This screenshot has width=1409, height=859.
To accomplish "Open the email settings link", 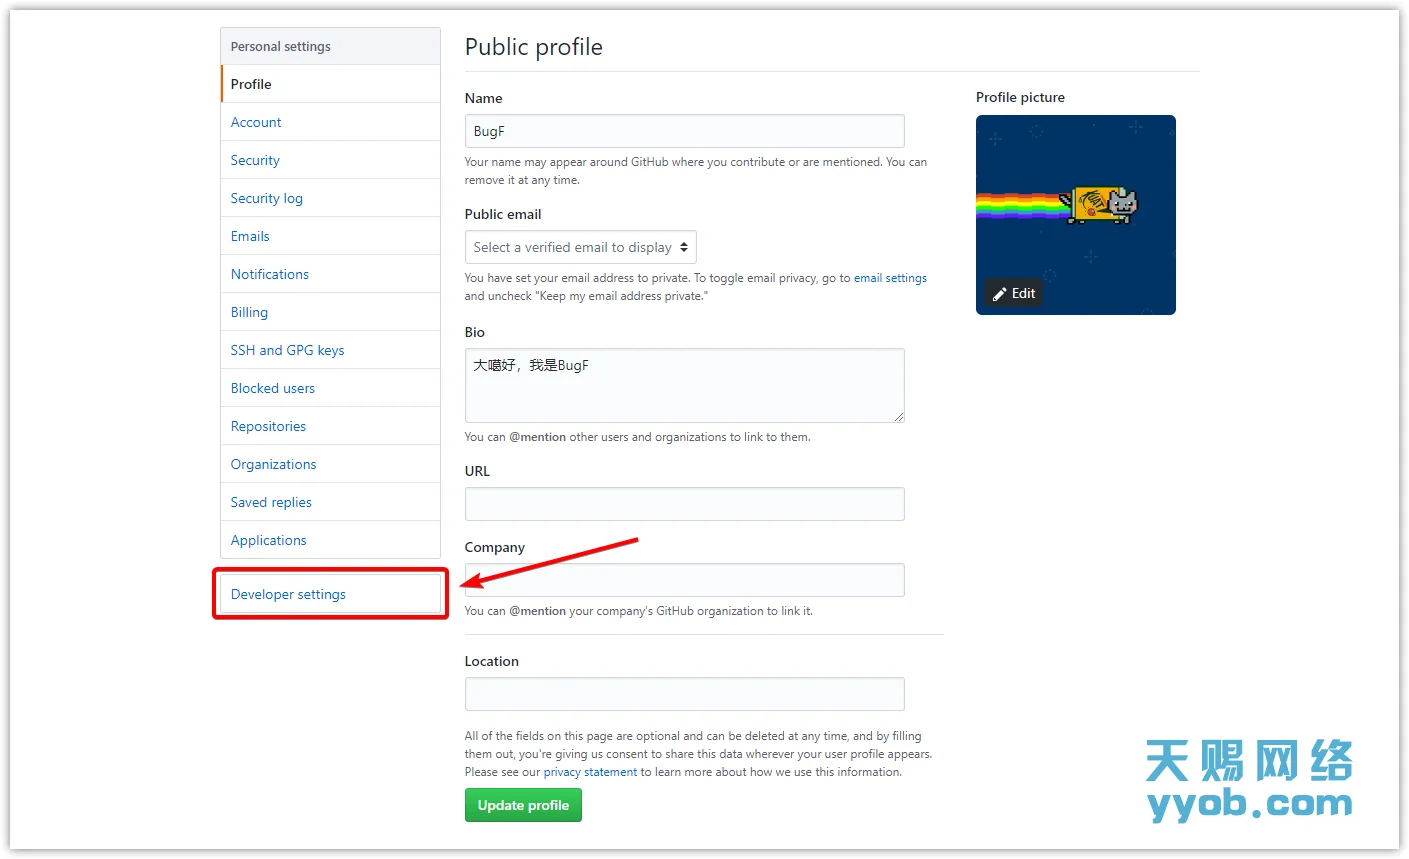I will (x=890, y=278).
